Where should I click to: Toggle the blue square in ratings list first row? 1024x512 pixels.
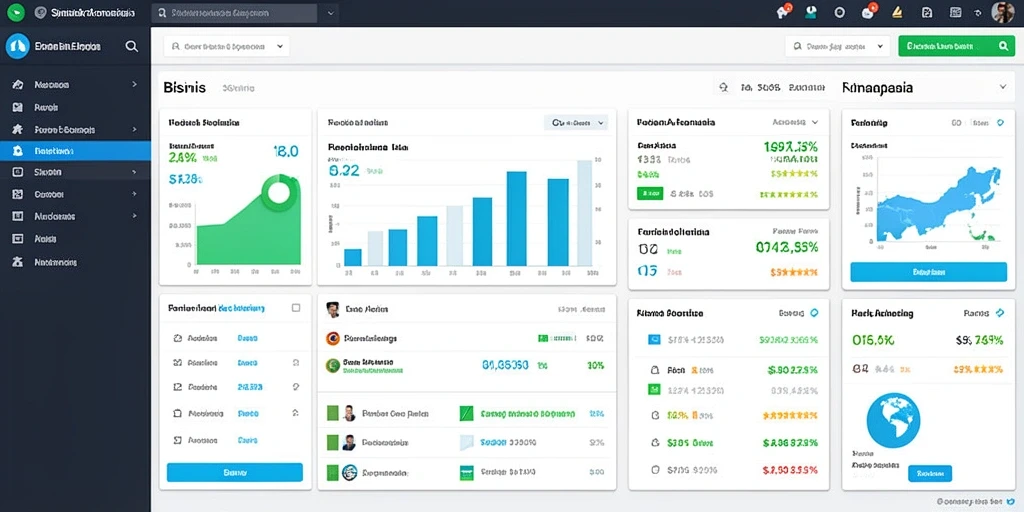tap(654, 340)
